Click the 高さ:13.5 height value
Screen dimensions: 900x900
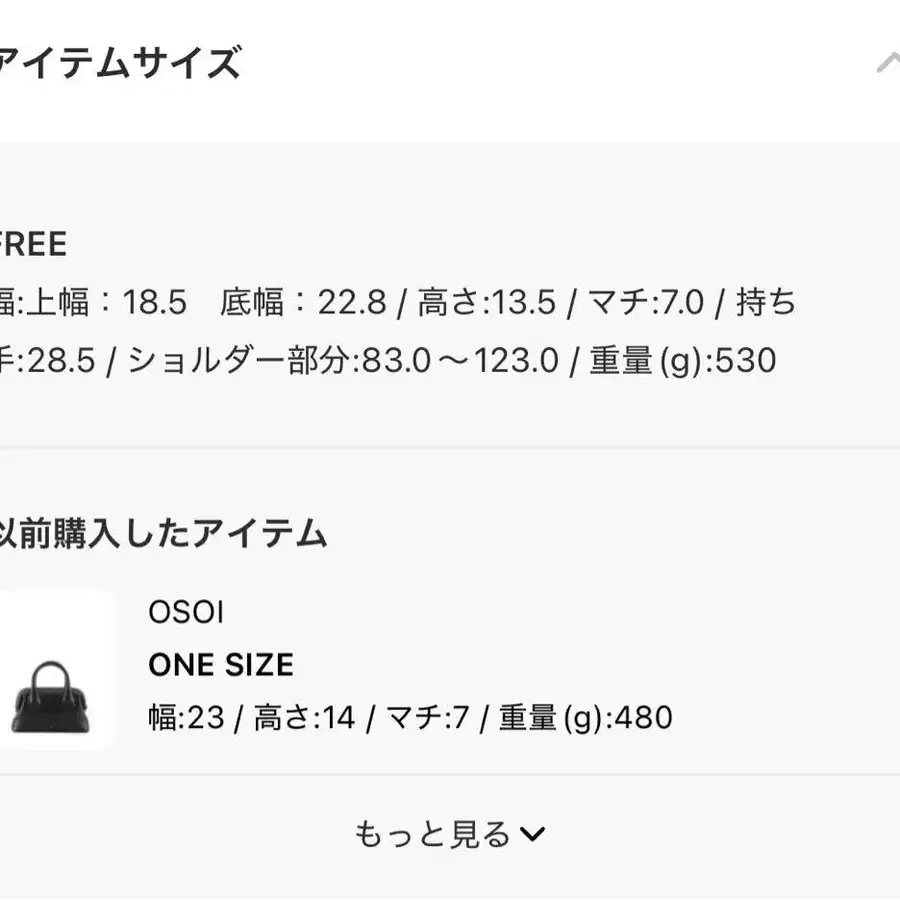pyautogui.click(x=487, y=302)
